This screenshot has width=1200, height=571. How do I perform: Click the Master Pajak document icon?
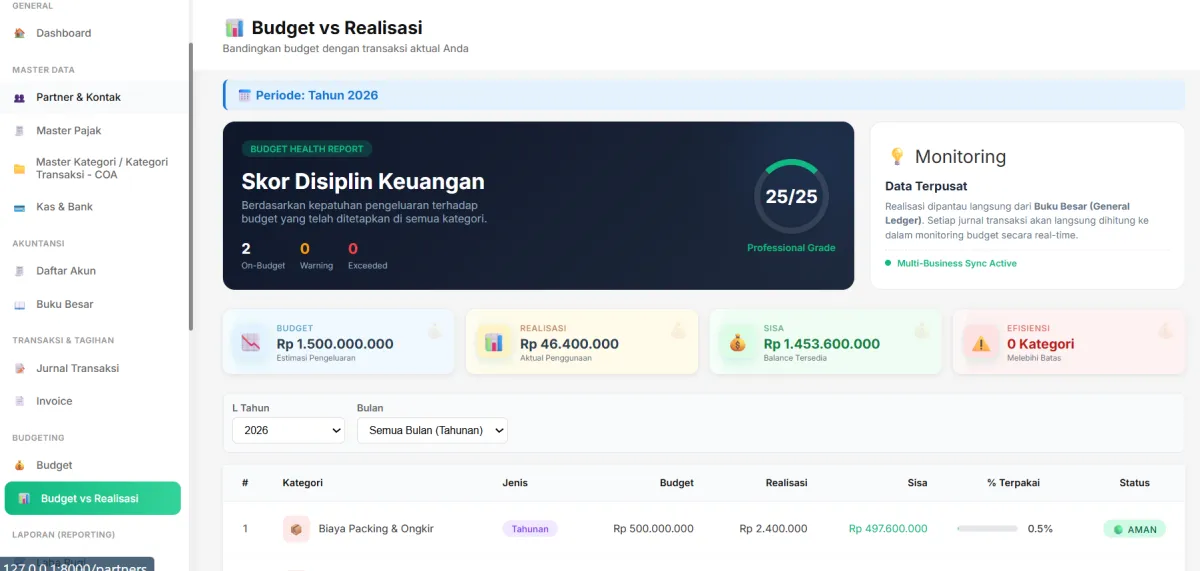tap(19, 131)
